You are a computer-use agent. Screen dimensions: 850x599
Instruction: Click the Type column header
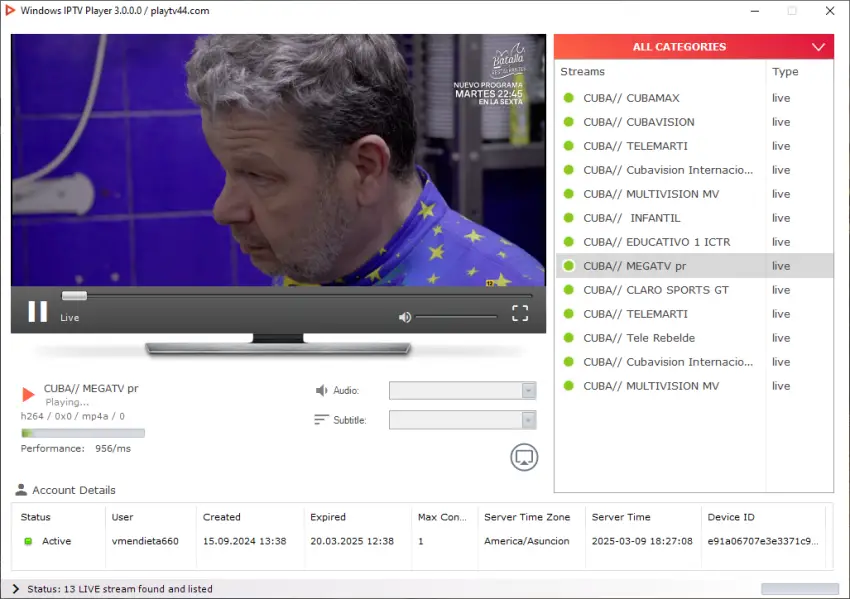pos(785,72)
